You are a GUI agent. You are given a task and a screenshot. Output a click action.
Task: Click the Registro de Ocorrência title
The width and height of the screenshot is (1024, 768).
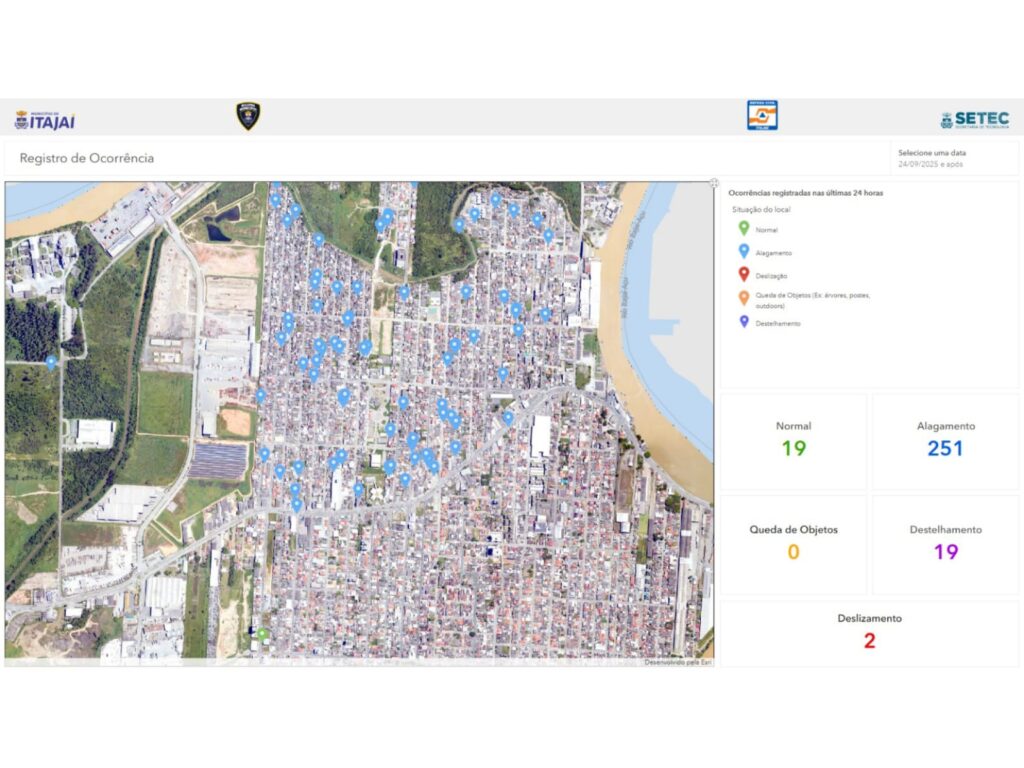(87, 158)
